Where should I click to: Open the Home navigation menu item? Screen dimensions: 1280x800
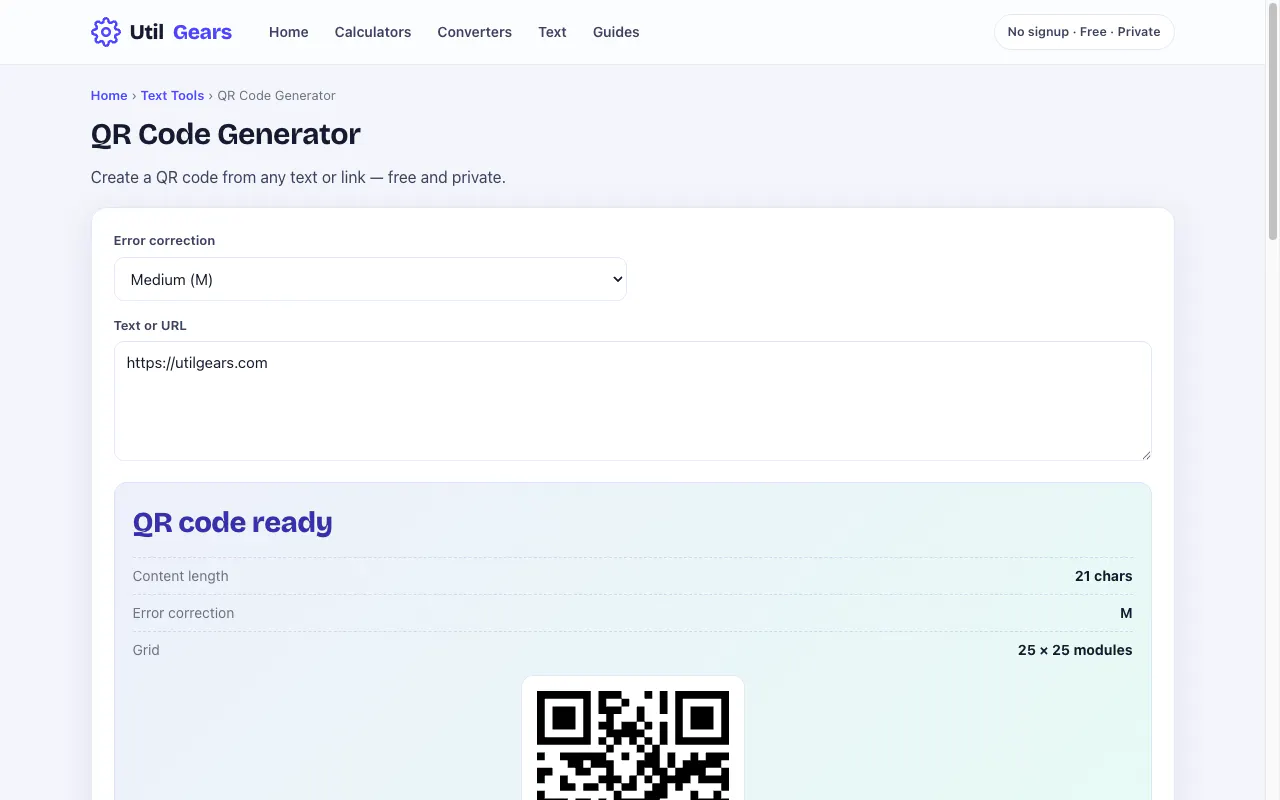(289, 32)
